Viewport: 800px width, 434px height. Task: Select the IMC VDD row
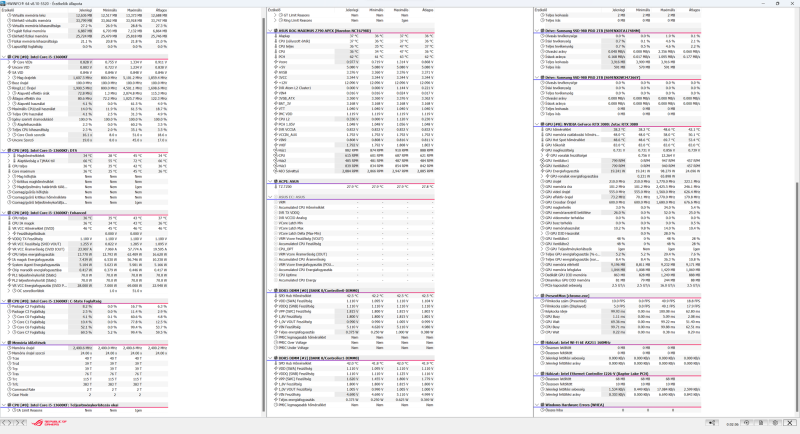point(352,114)
